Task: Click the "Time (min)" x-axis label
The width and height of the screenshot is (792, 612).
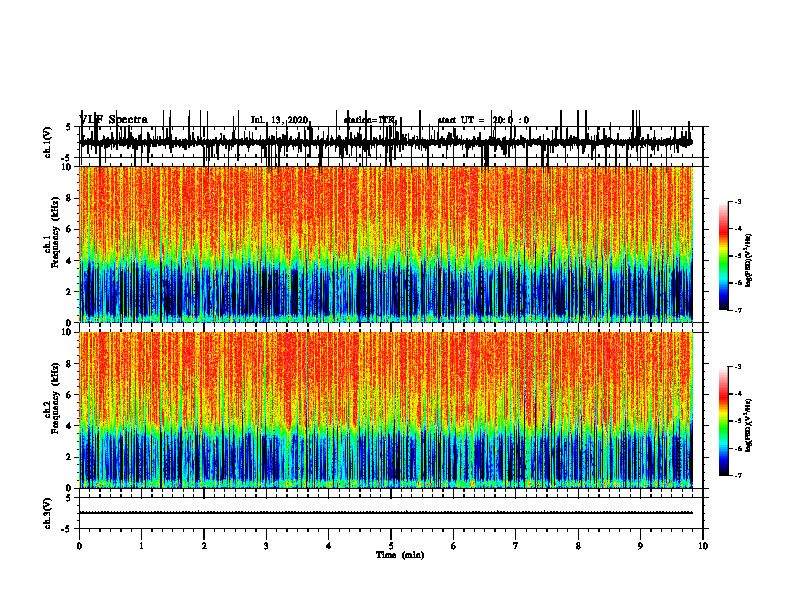Action: click(400, 555)
